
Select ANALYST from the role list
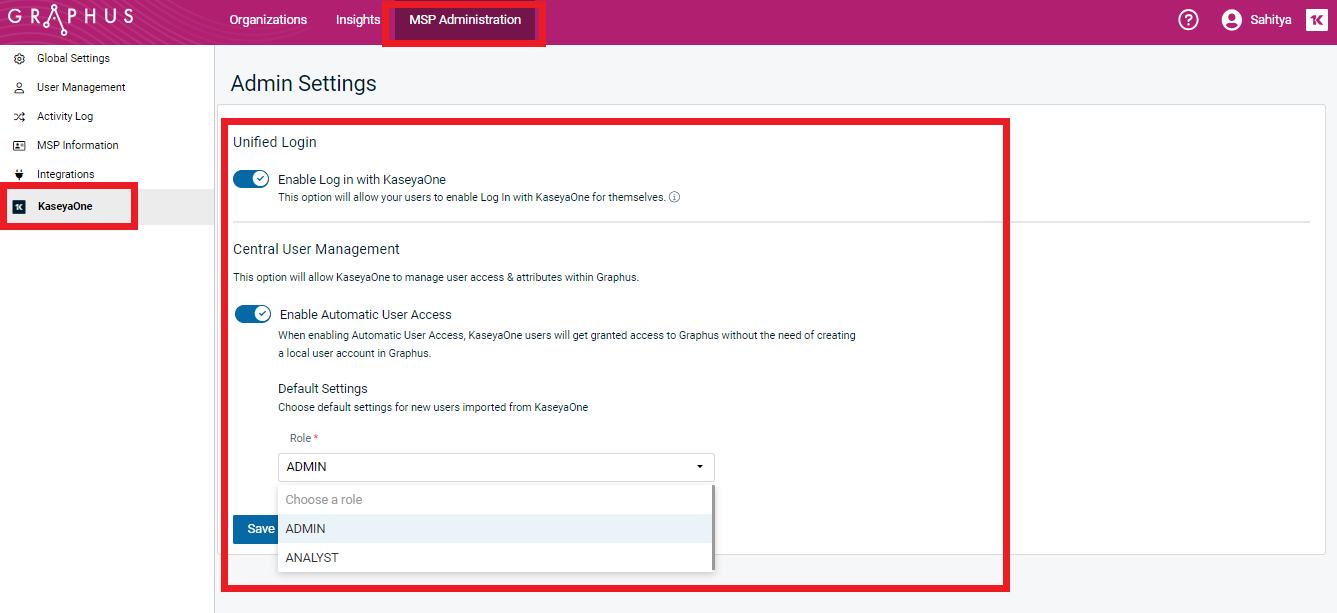(312, 558)
